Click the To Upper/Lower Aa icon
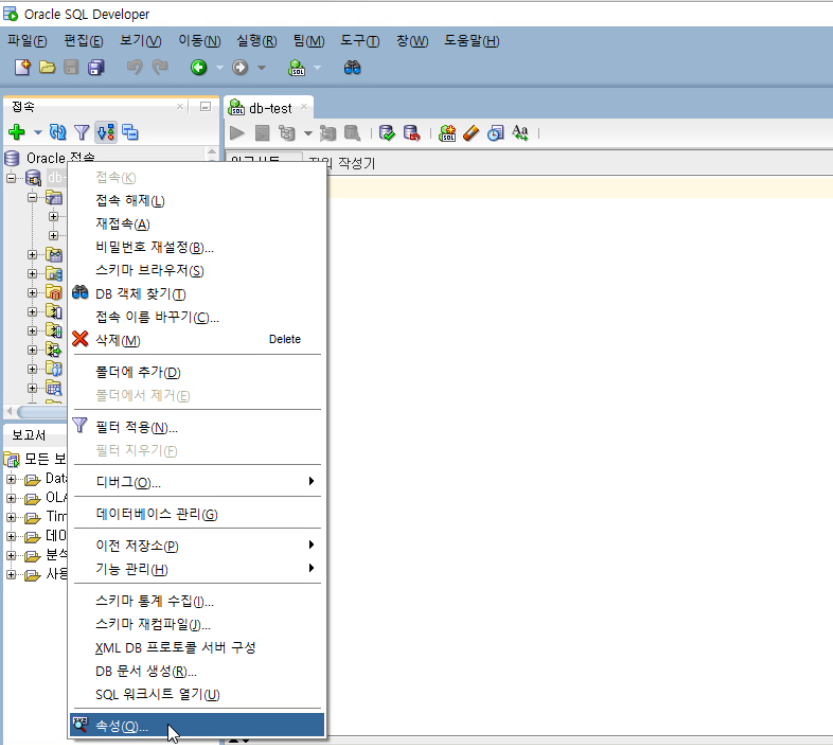The width and height of the screenshot is (833, 745). 520,133
